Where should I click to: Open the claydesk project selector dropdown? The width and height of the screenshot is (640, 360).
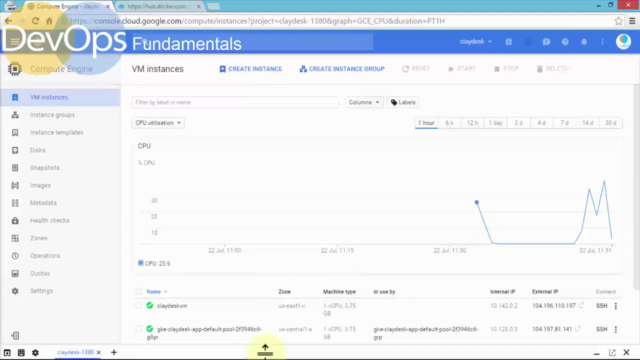(x=476, y=42)
